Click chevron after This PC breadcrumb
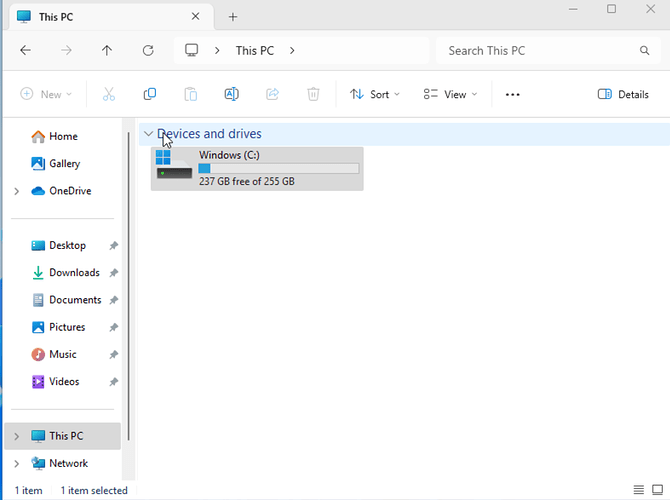The width and height of the screenshot is (670, 500). pyautogui.click(x=292, y=50)
